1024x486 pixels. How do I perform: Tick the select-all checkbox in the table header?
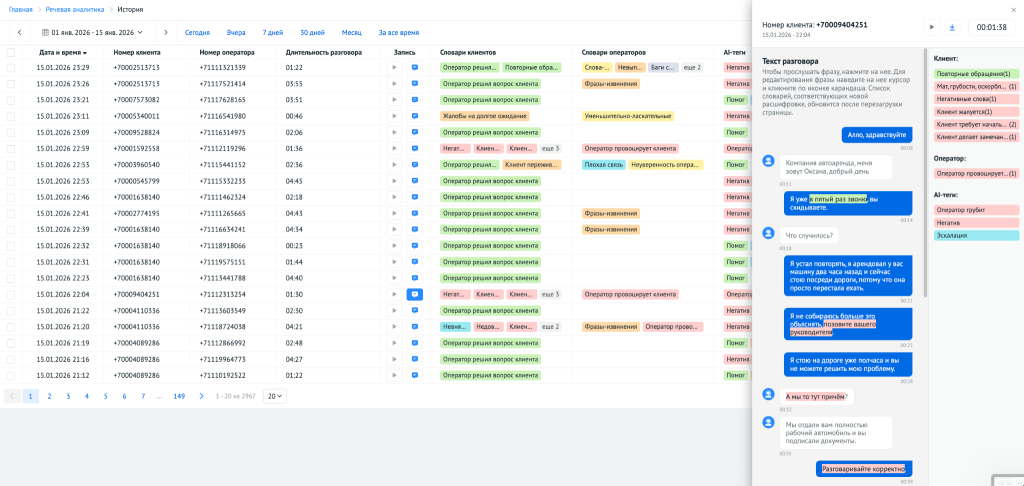11,52
